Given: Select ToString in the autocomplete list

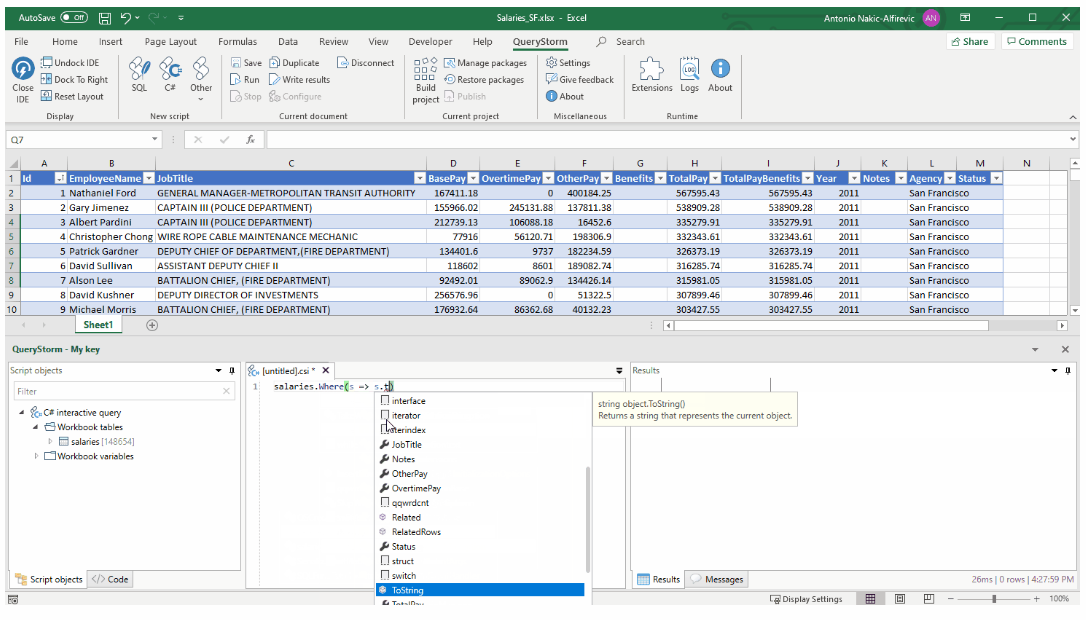Looking at the screenshot, I should (x=480, y=590).
